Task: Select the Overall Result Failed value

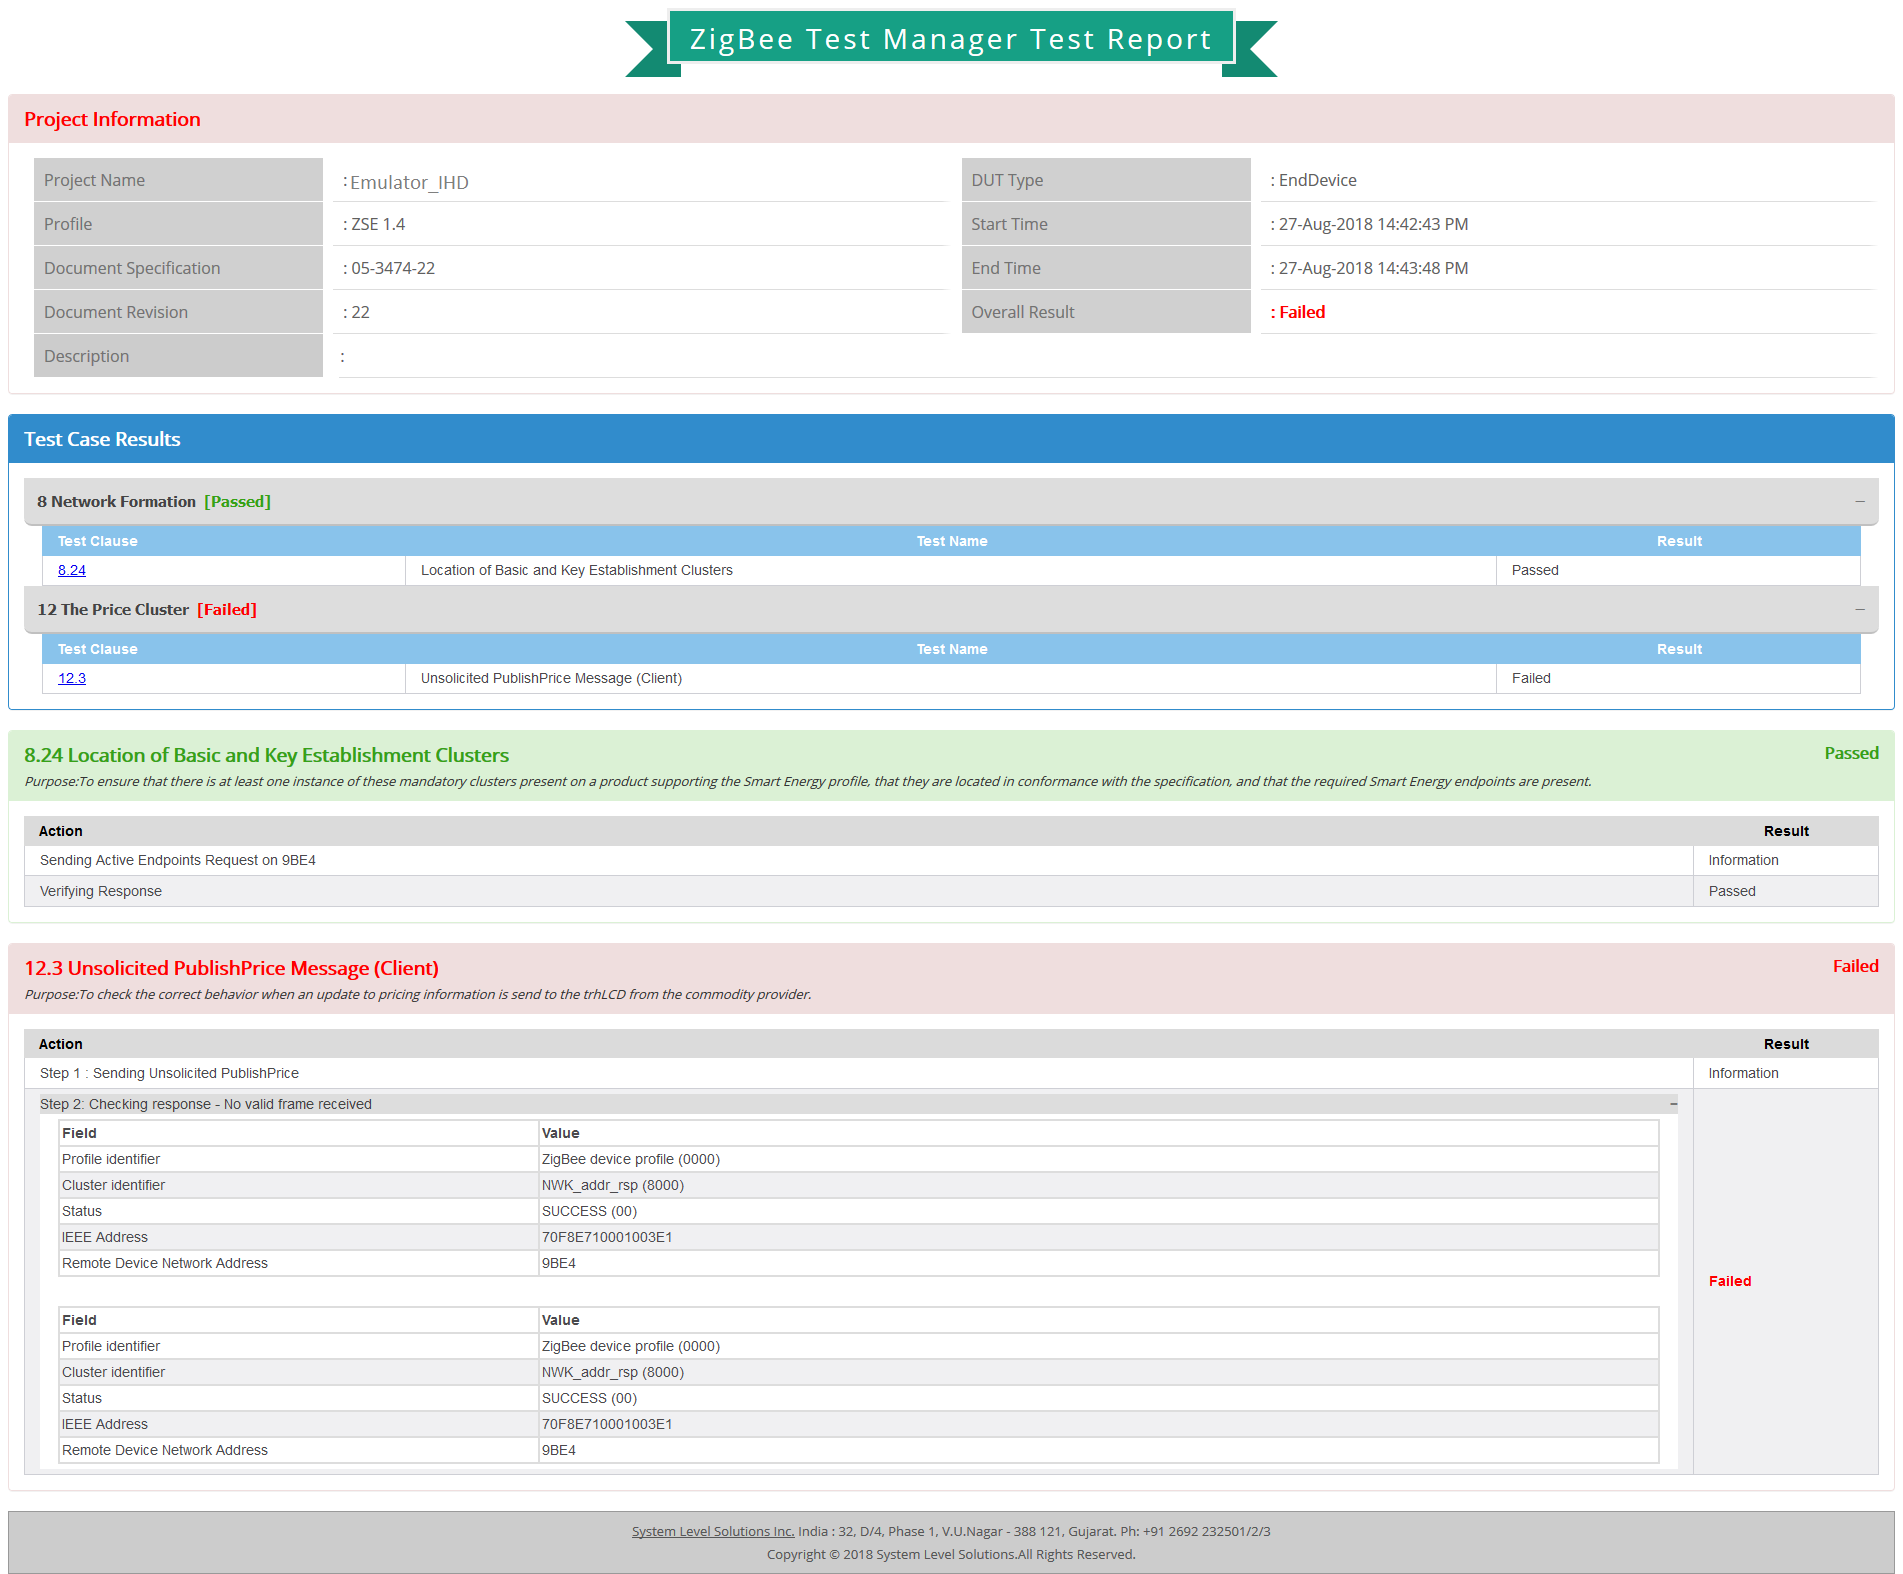Action: [x=1302, y=312]
